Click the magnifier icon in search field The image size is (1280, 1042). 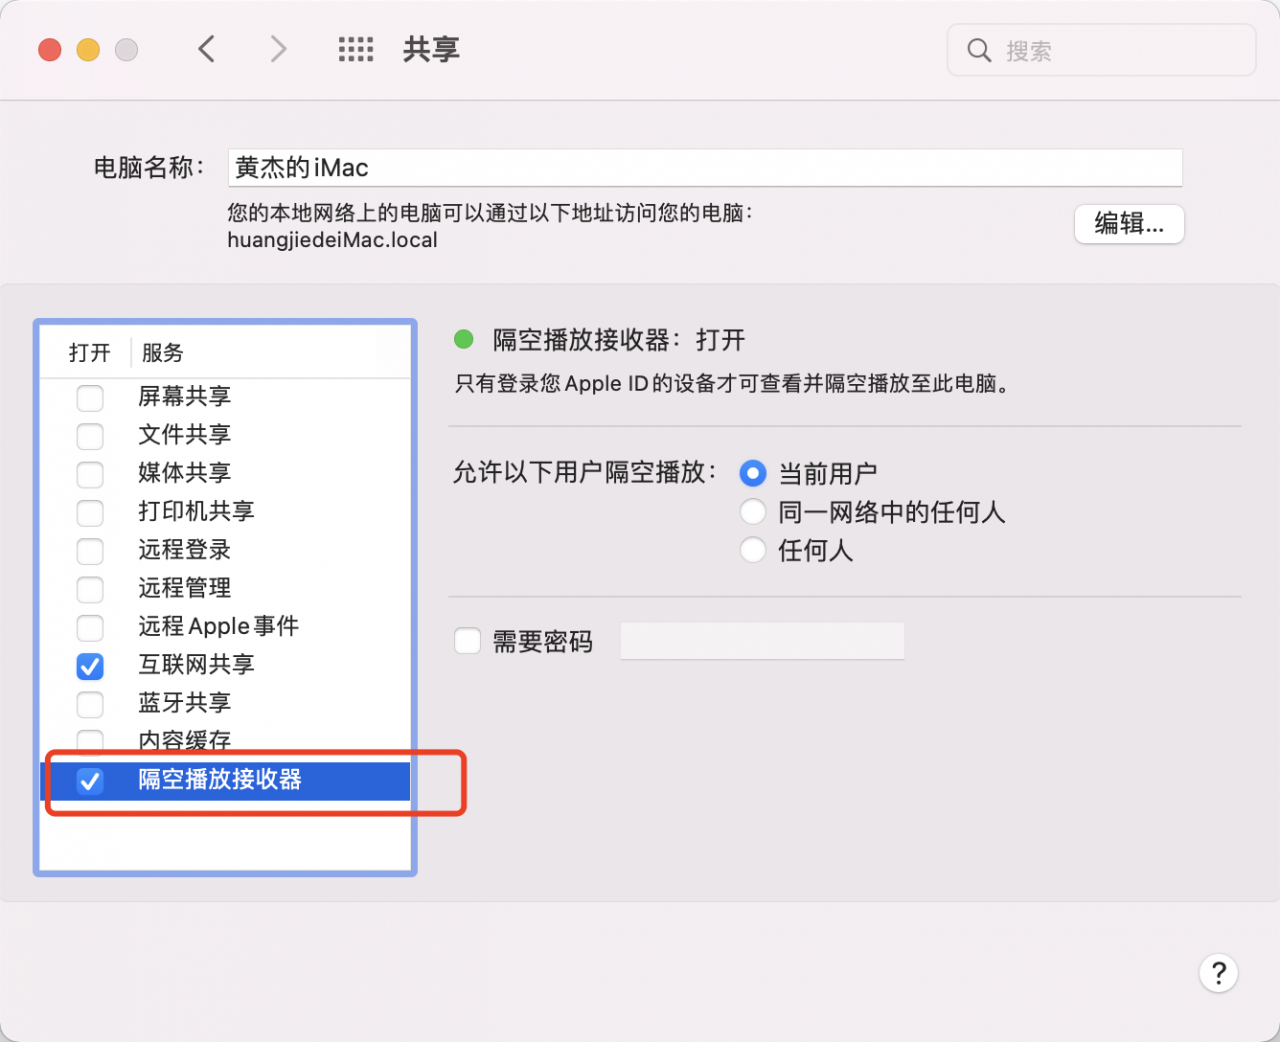pos(979,50)
